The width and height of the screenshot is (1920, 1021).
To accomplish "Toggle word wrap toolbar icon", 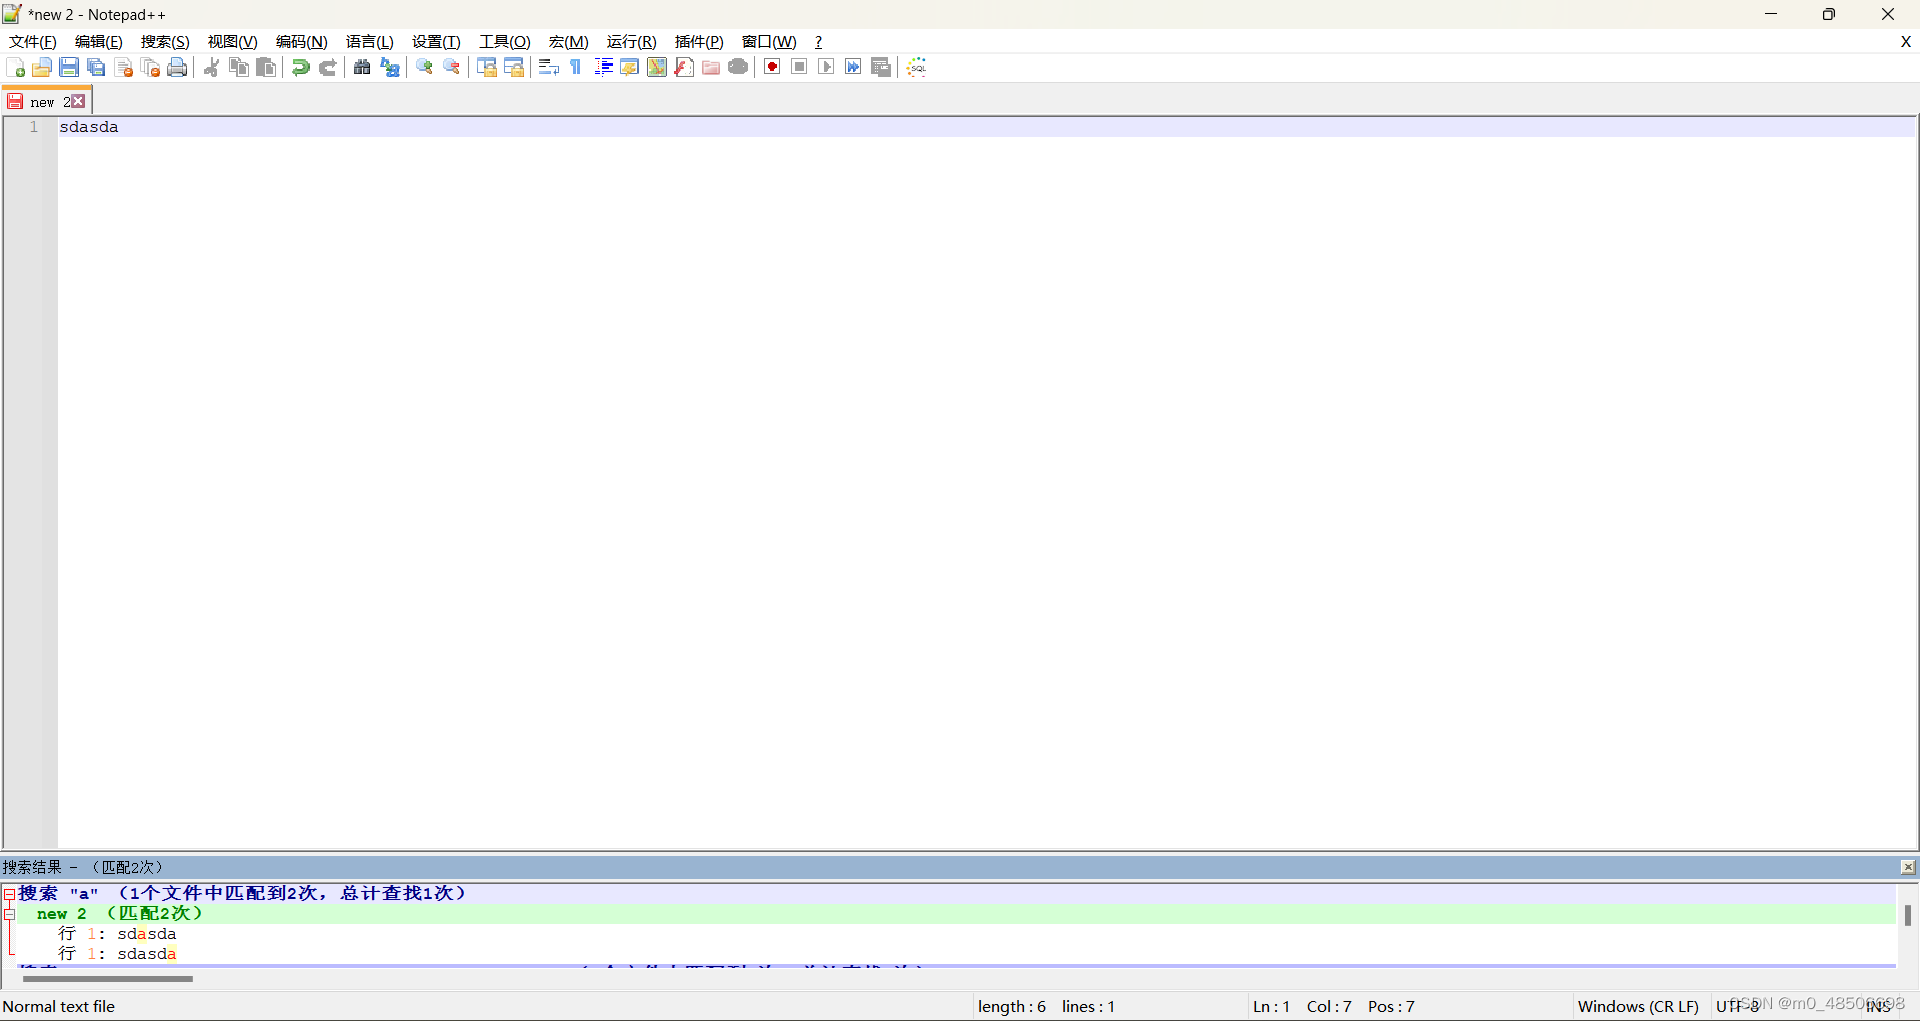I will (548, 67).
